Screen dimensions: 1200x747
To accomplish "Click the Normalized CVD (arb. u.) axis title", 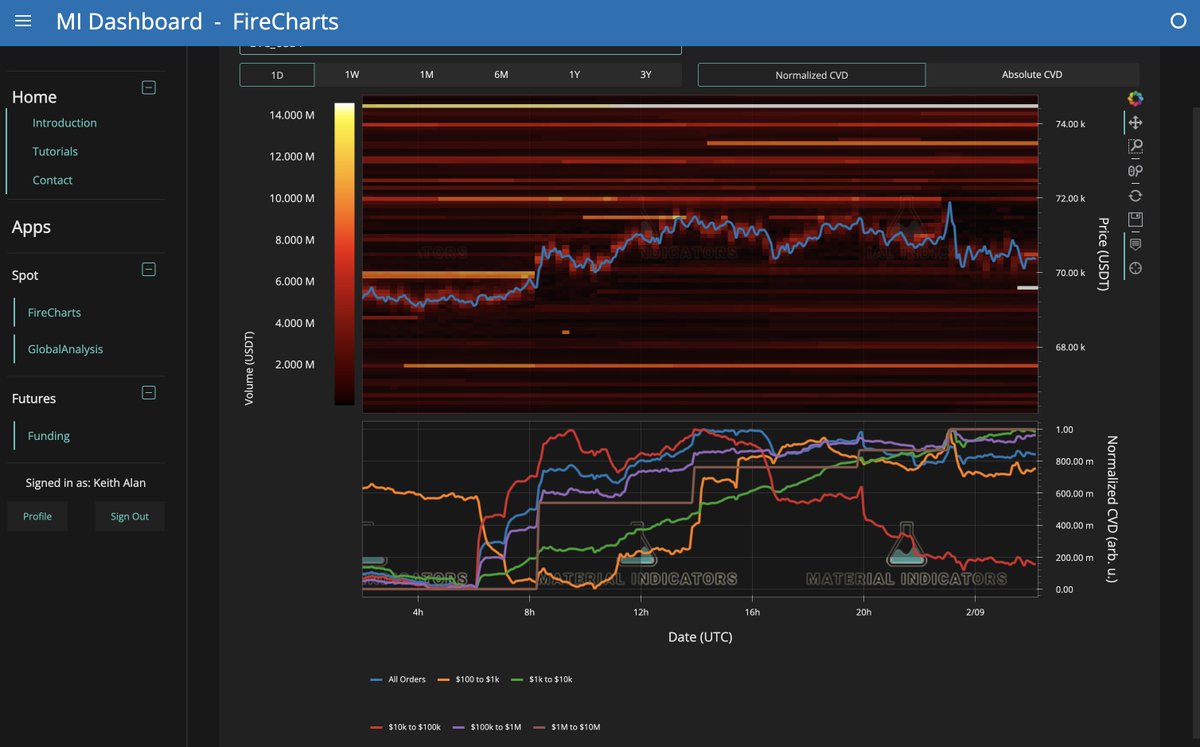I will coord(1112,509).
